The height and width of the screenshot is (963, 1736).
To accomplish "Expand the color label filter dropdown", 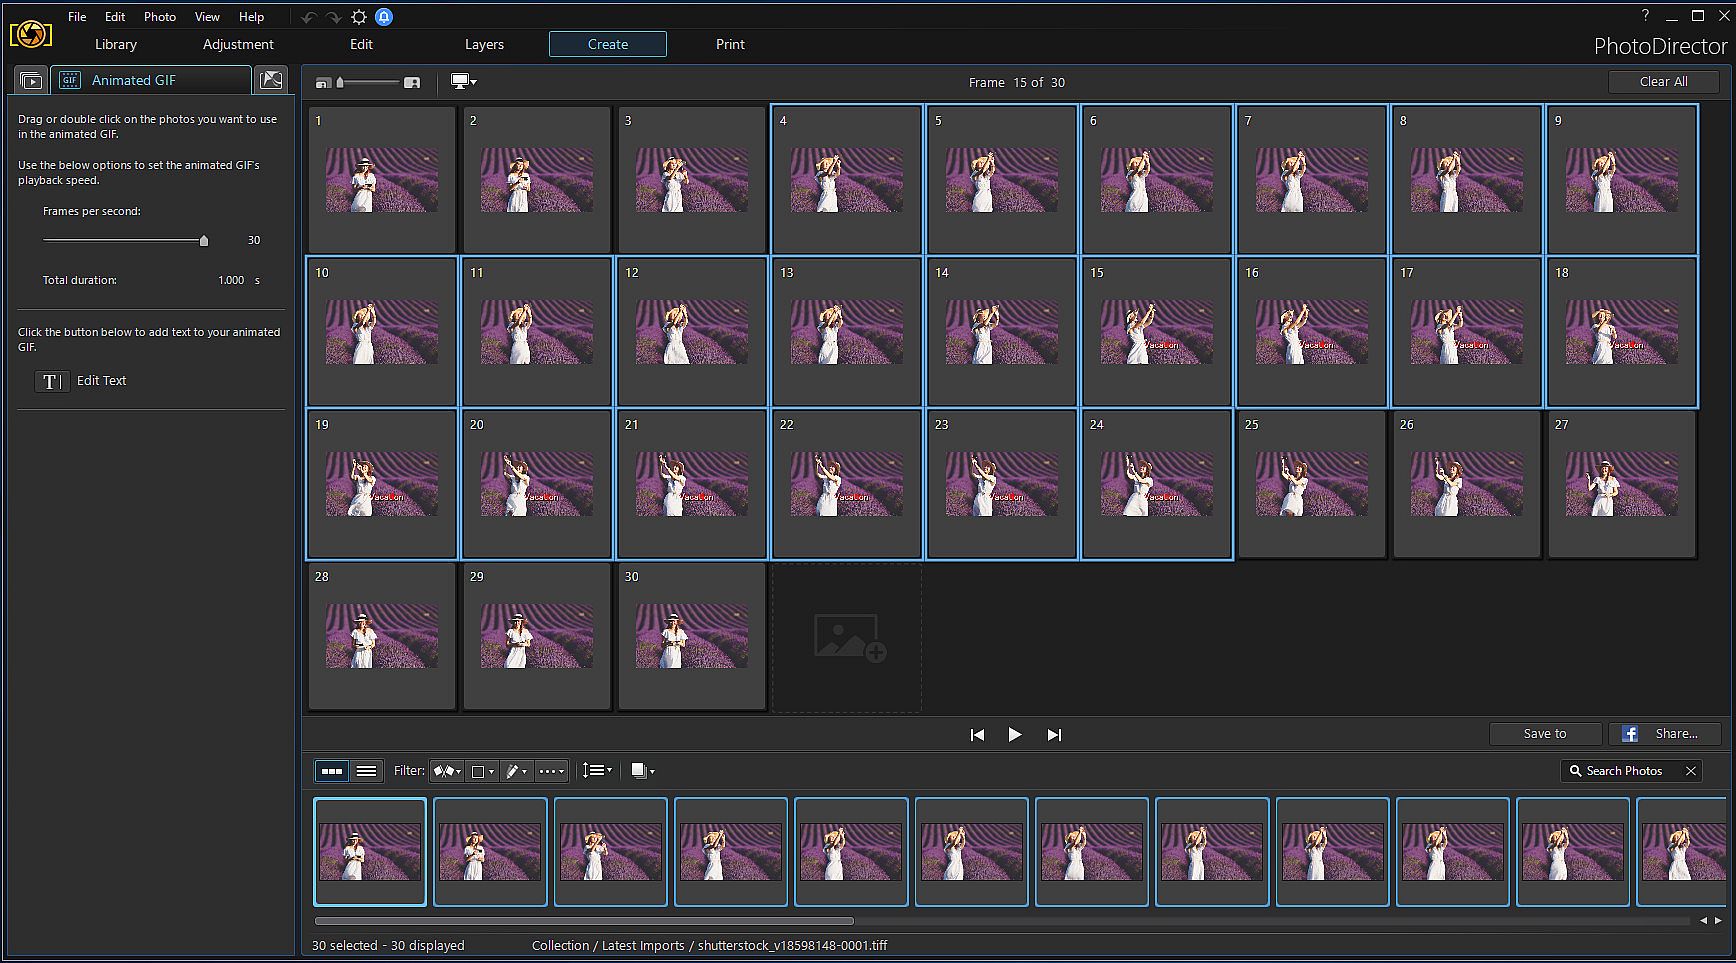I will [483, 771].
